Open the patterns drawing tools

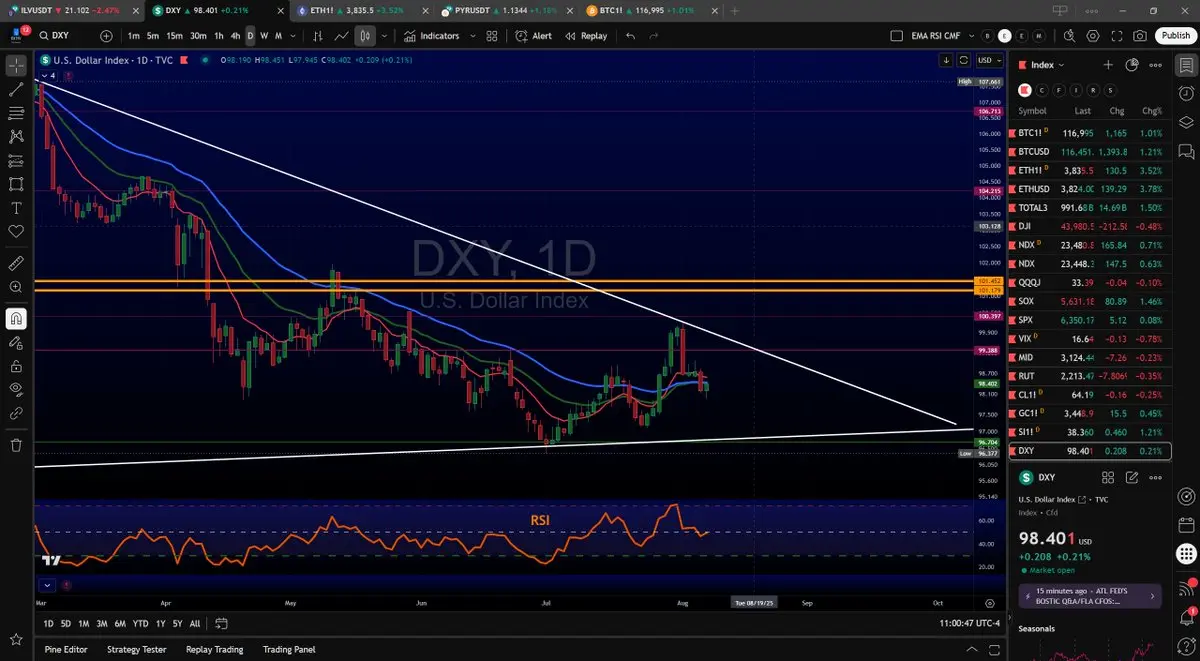tap(16, 137)
